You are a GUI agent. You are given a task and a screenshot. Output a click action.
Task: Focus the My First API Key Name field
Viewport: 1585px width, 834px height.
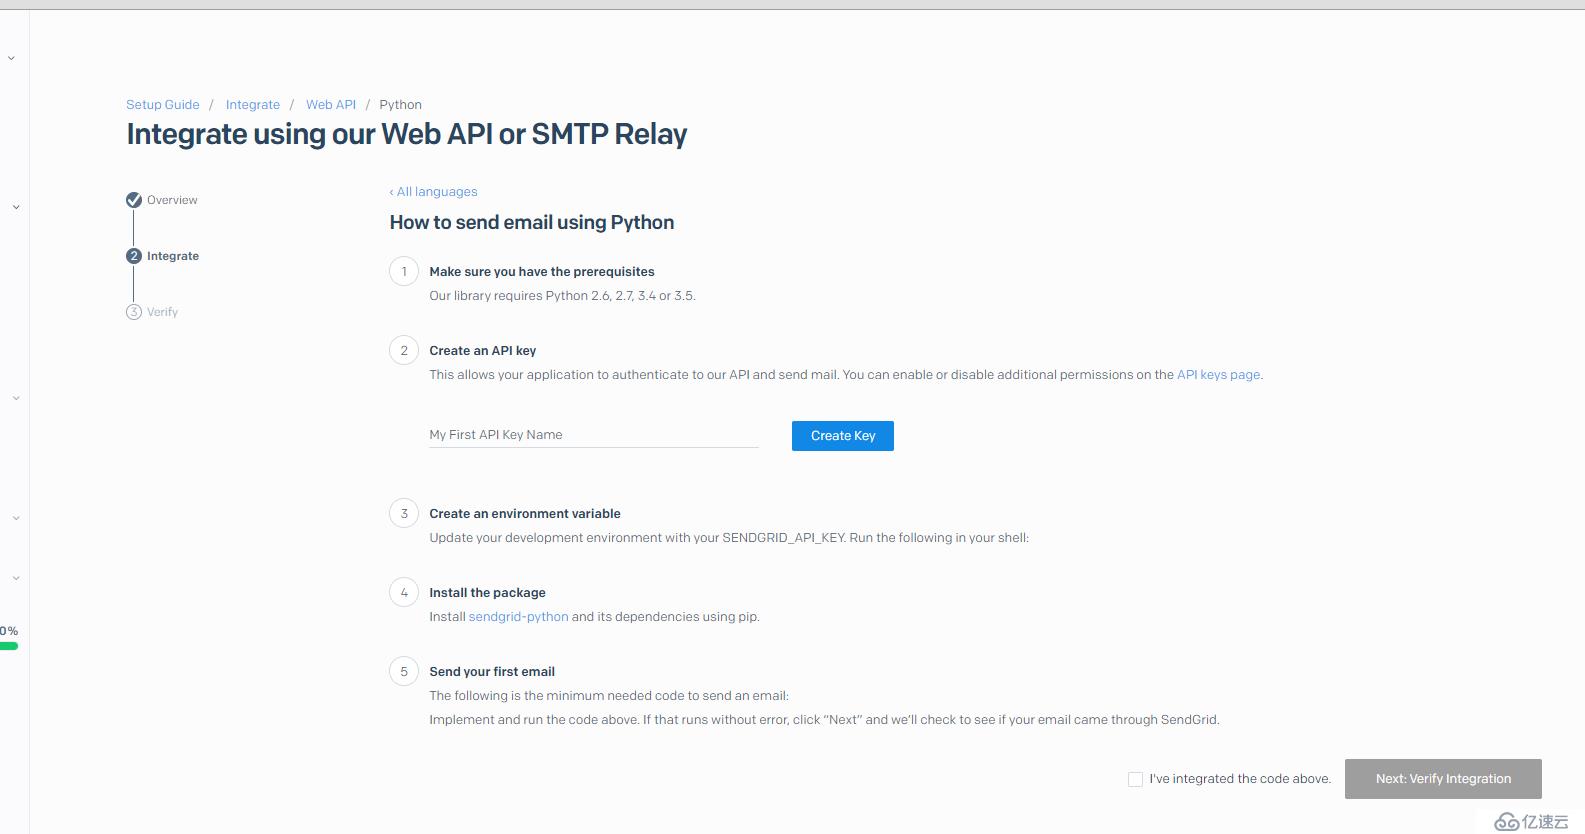pyautogui.click(x=594, y=435)
